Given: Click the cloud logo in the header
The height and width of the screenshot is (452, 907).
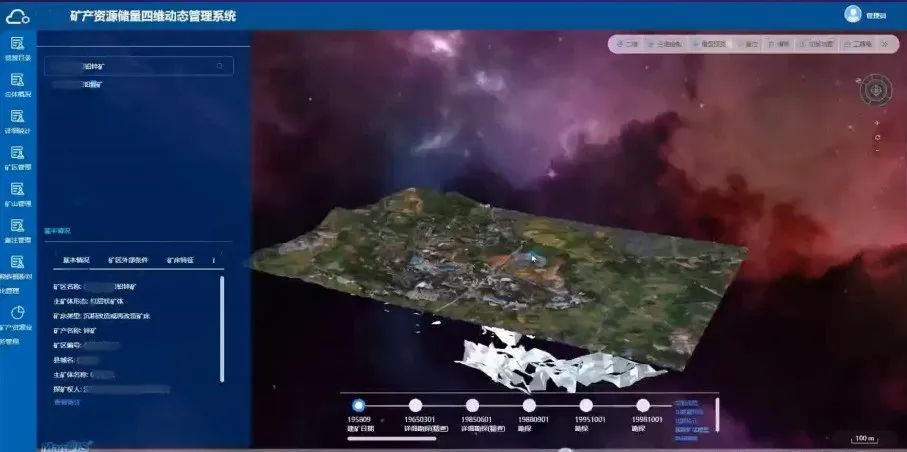Looking at the screenshot, I should (x=17, y=17).
